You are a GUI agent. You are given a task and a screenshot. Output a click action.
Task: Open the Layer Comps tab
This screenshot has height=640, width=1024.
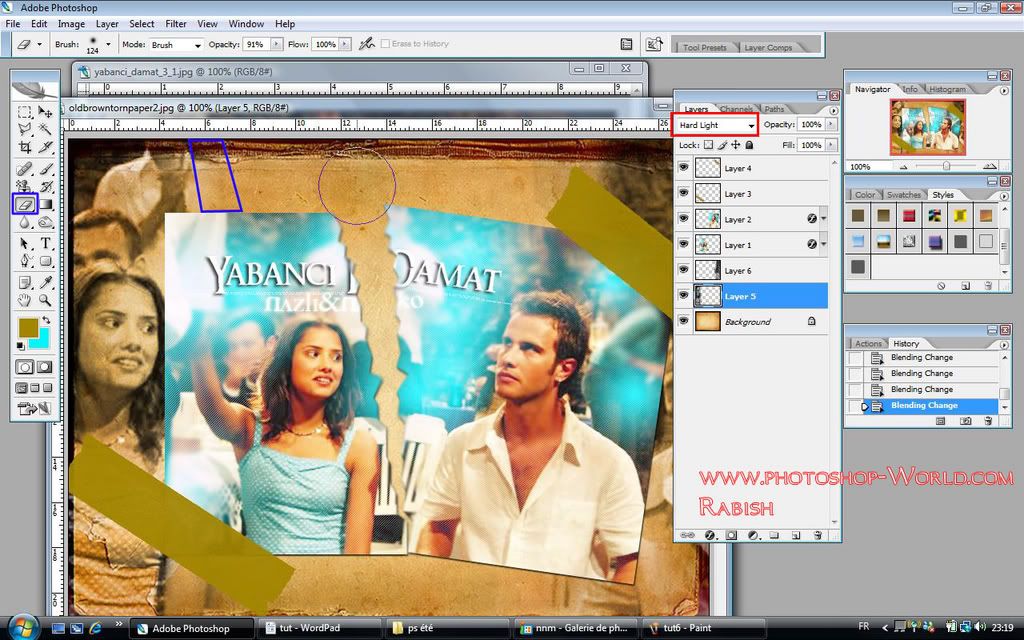point(768,47)
